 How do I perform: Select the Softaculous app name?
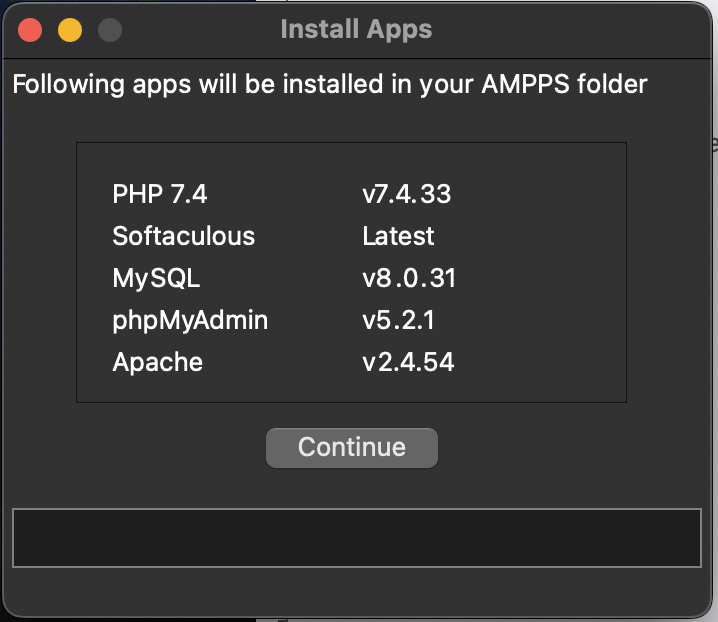[184, 236]
